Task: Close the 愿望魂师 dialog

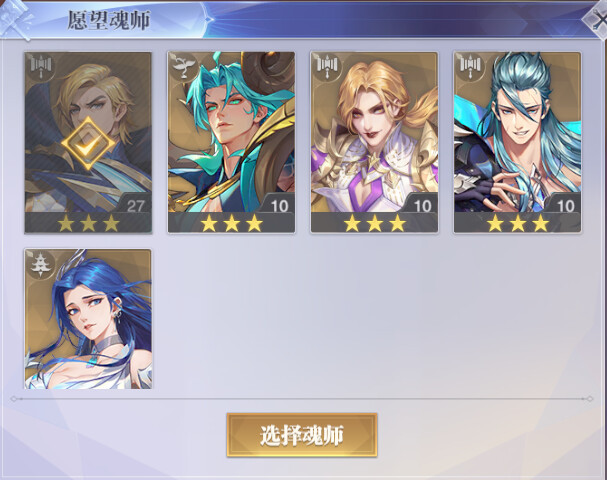Action: [x=596, y=20]
